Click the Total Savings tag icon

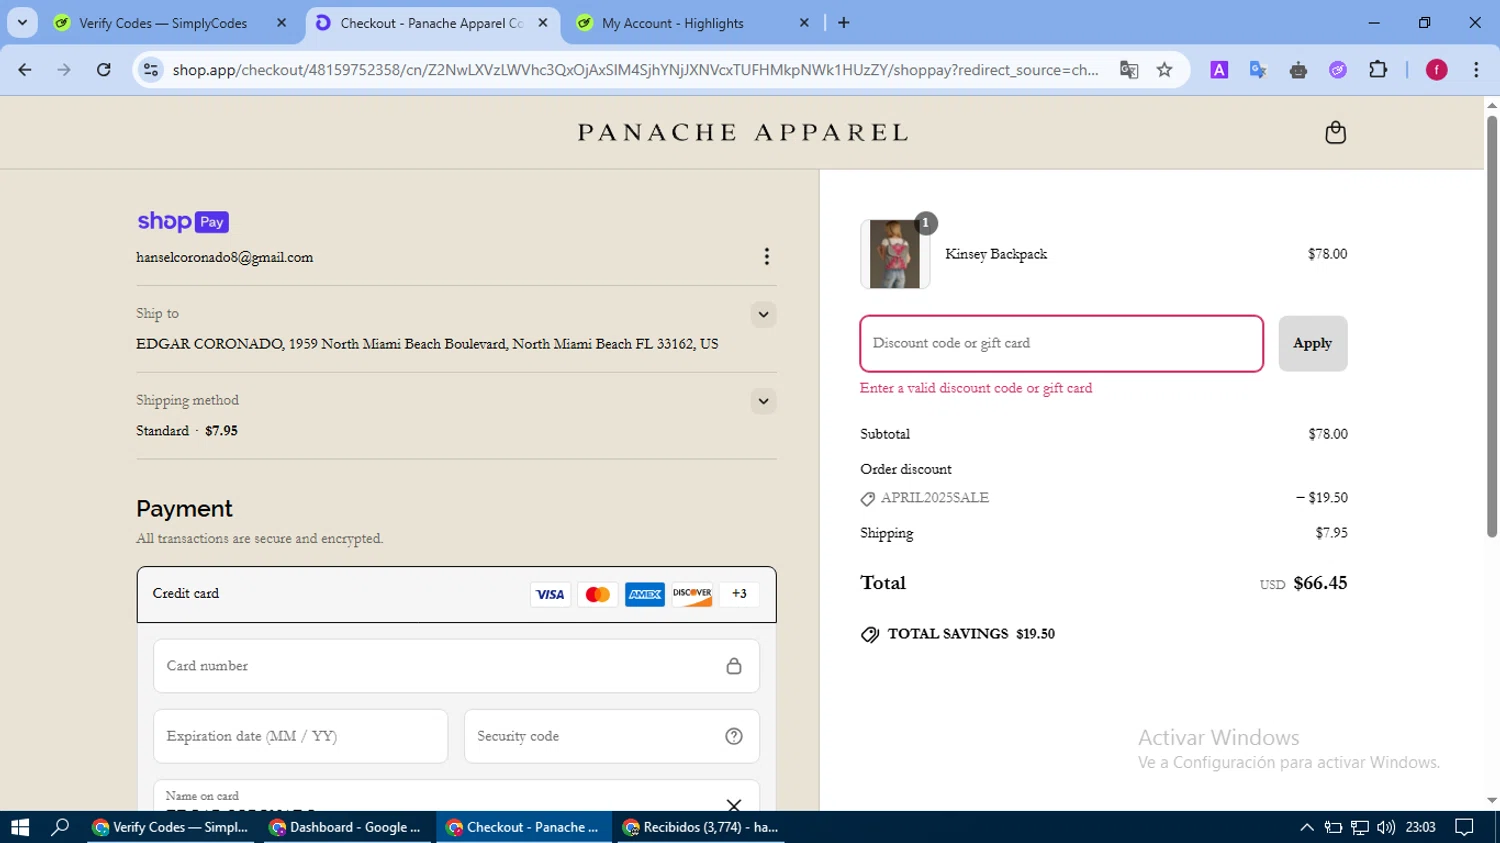(870, 634)
